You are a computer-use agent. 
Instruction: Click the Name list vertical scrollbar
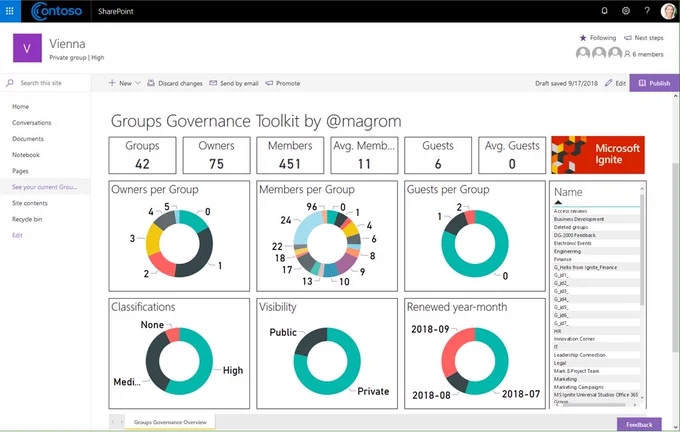pyautogui.click(x=642, y=249)
